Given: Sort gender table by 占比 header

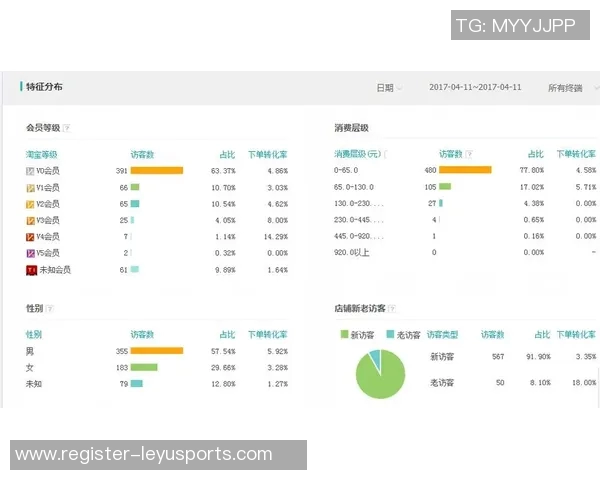Looking at the screenshot, I should [227, 335].
